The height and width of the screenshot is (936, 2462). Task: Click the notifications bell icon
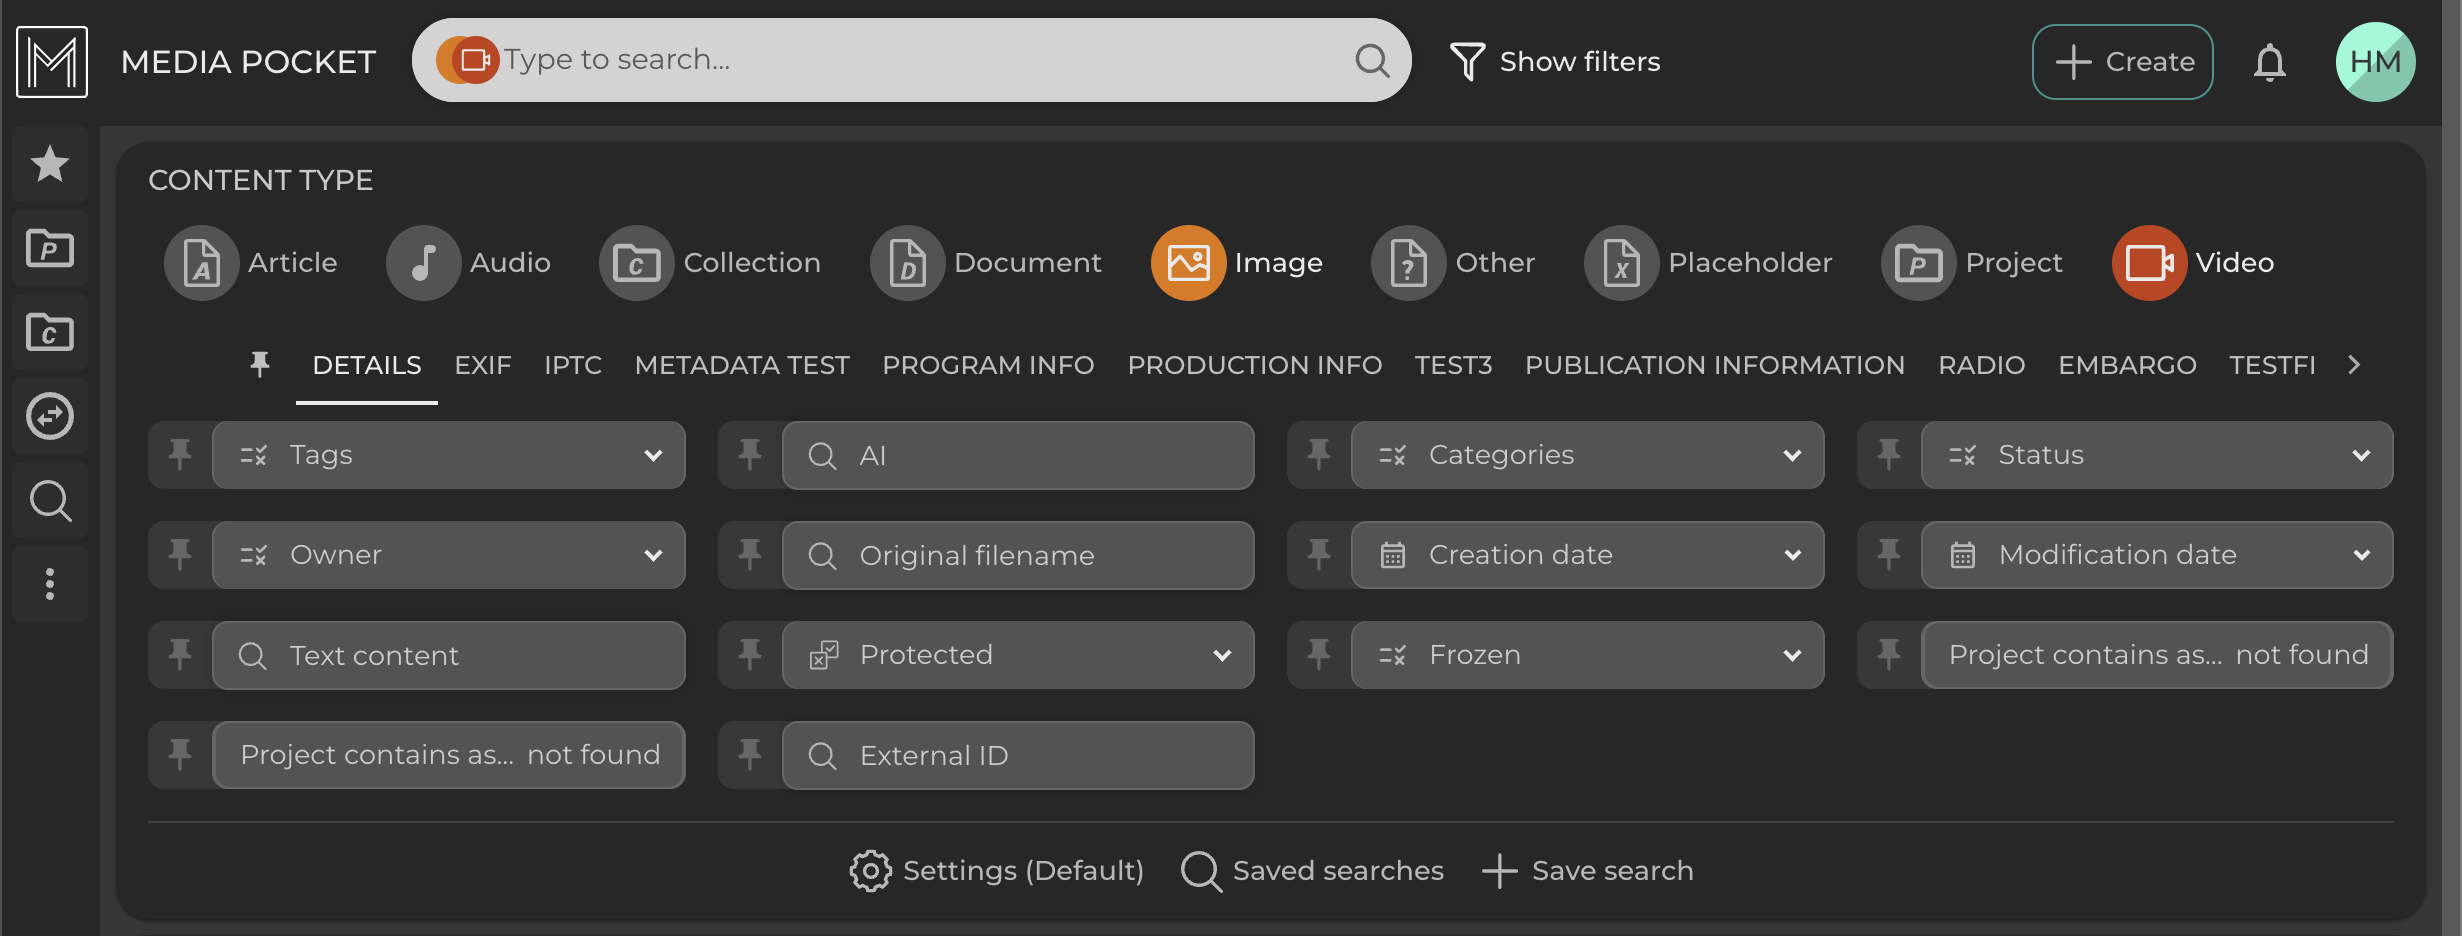(x=2269, y=62)
